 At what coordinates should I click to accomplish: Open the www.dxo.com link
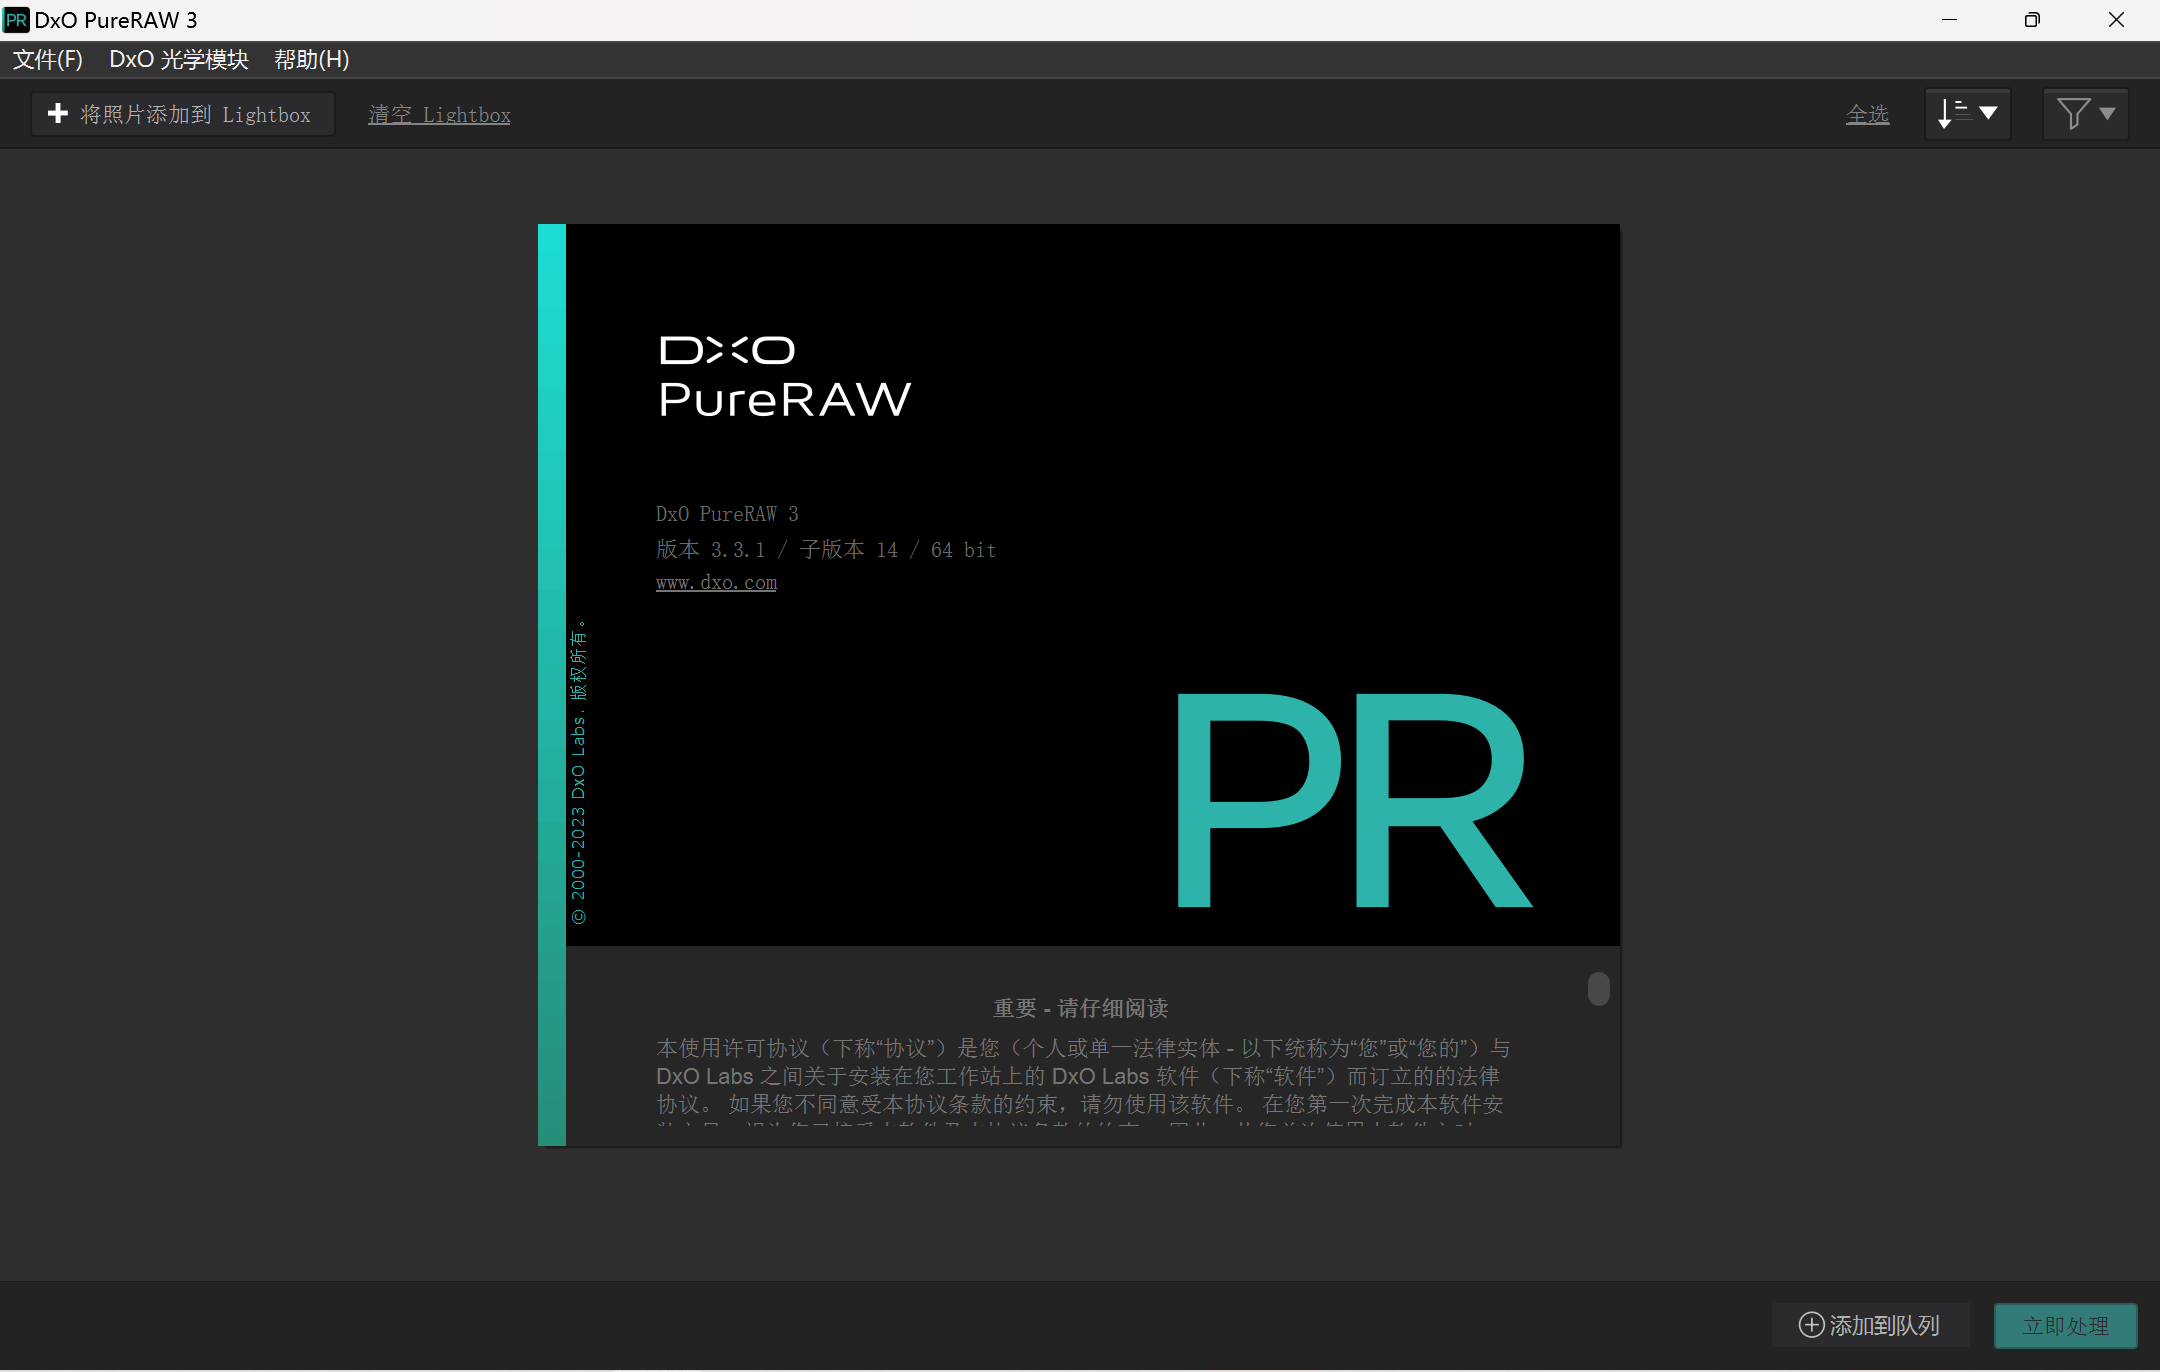click(716, 582)
